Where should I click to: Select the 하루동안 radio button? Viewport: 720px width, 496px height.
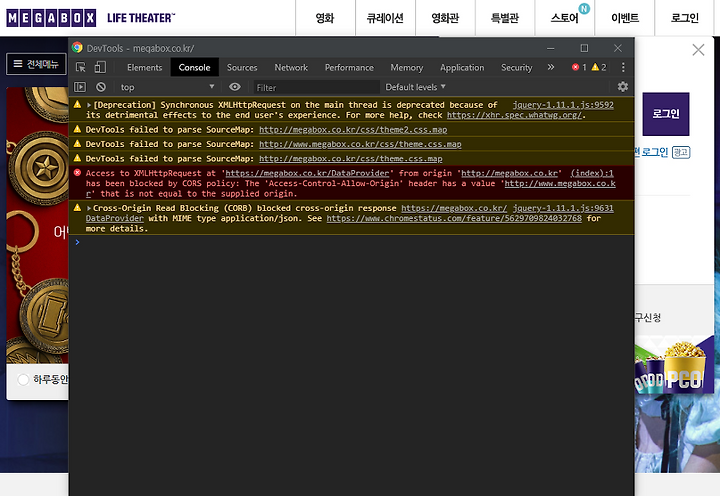(22, 379)
